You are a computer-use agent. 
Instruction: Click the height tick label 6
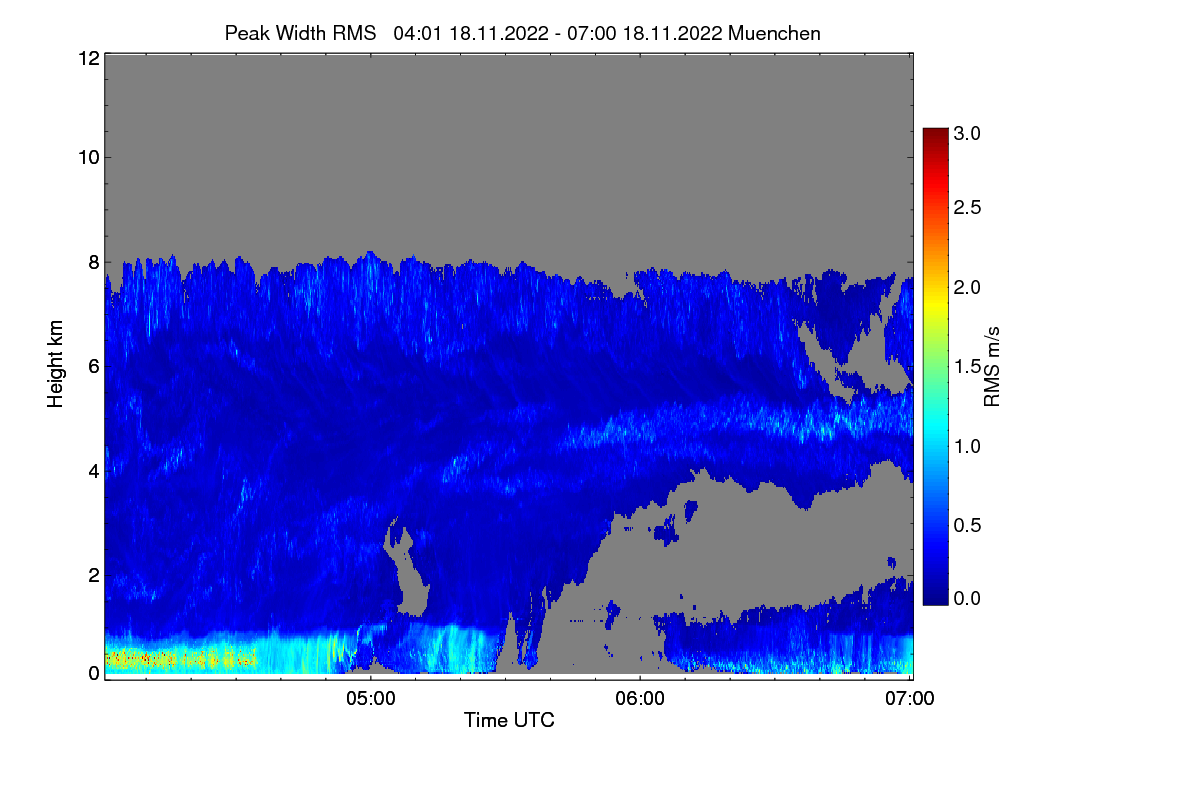tap(94, 366)
